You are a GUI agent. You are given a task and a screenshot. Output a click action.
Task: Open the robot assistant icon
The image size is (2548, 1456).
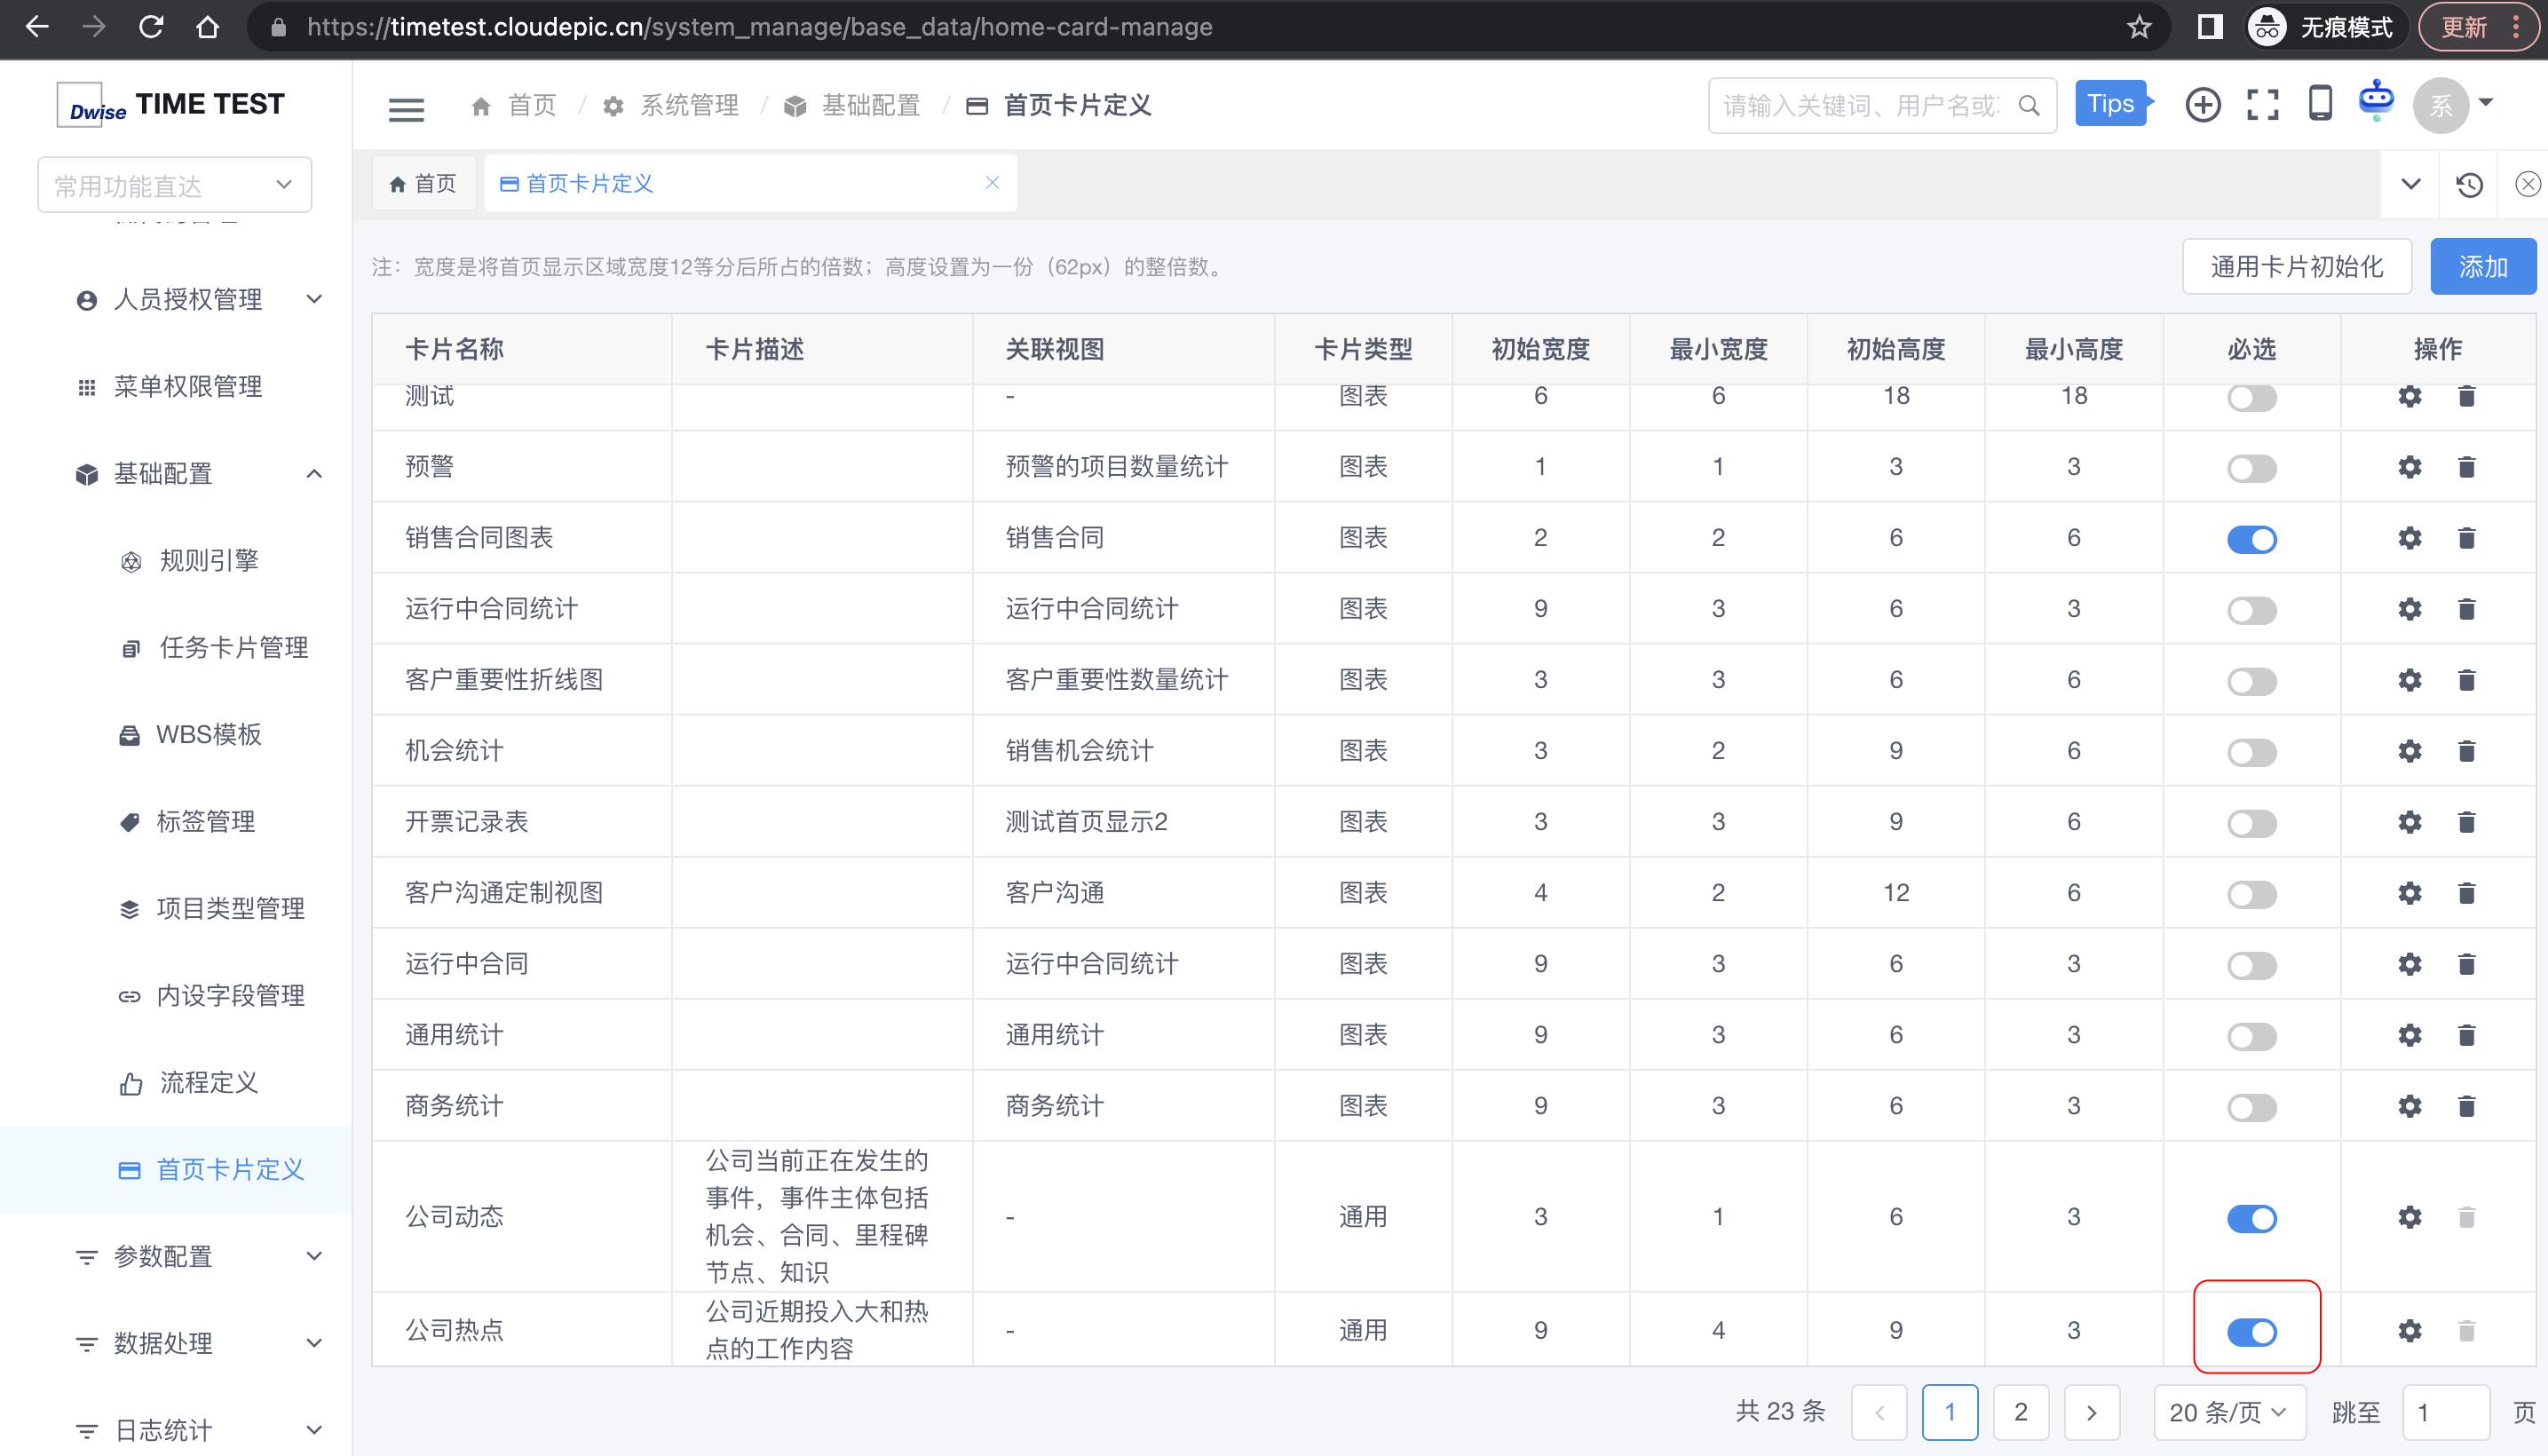tap(2376, 102)
